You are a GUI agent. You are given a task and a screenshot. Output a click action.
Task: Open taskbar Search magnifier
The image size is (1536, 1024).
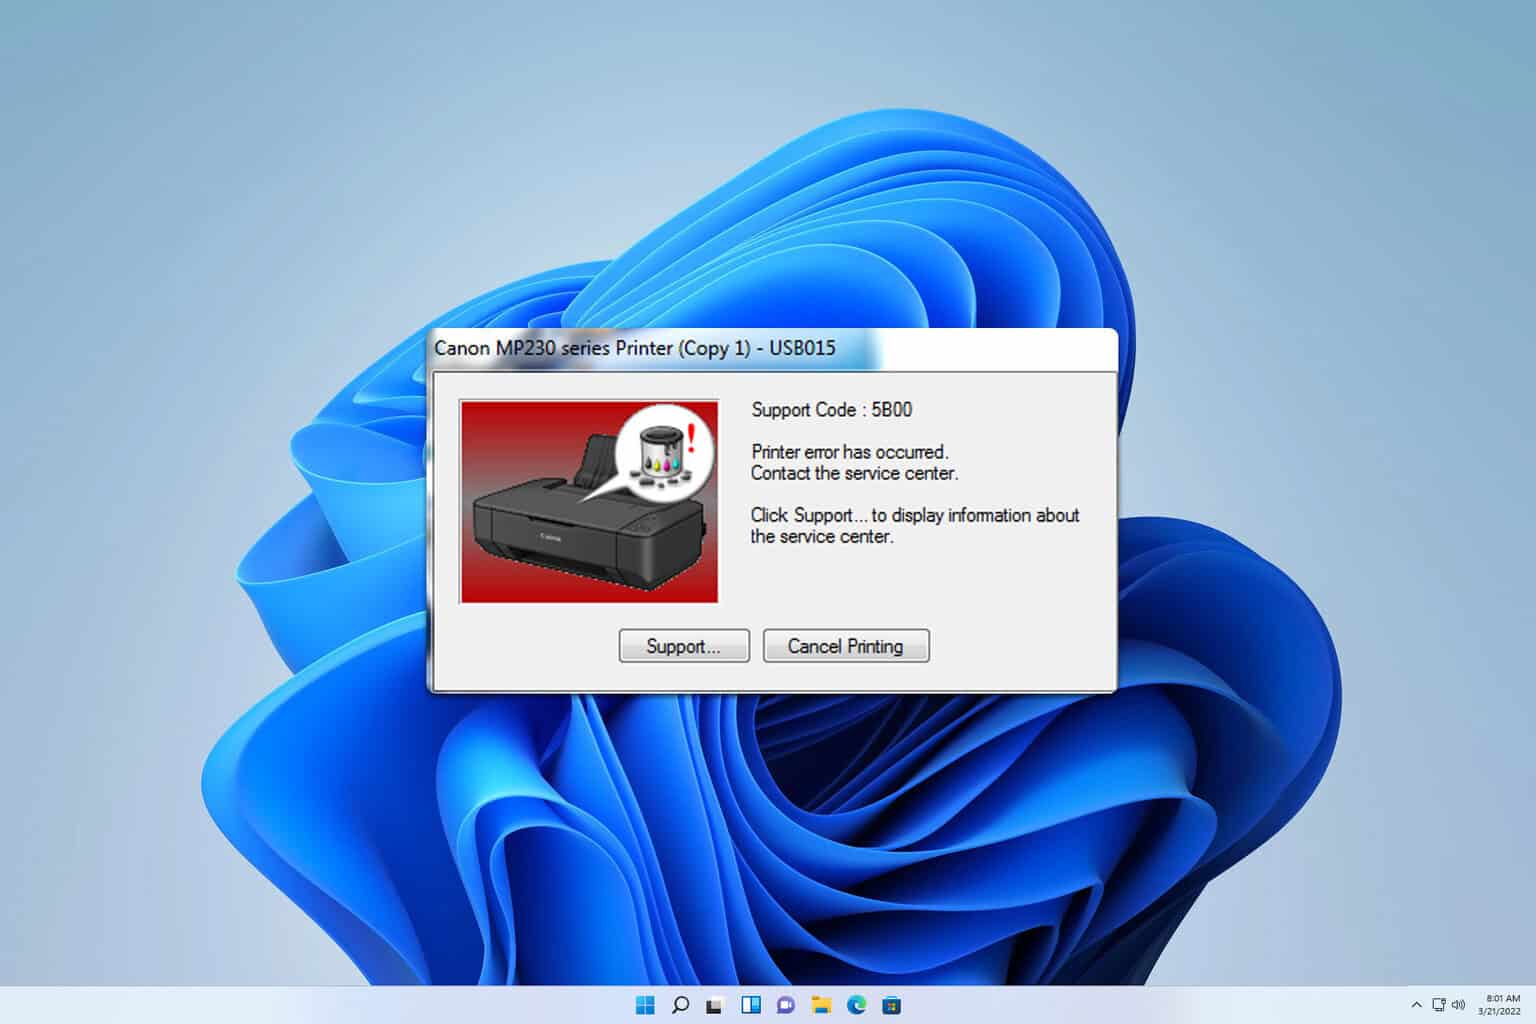point(680,1005)
